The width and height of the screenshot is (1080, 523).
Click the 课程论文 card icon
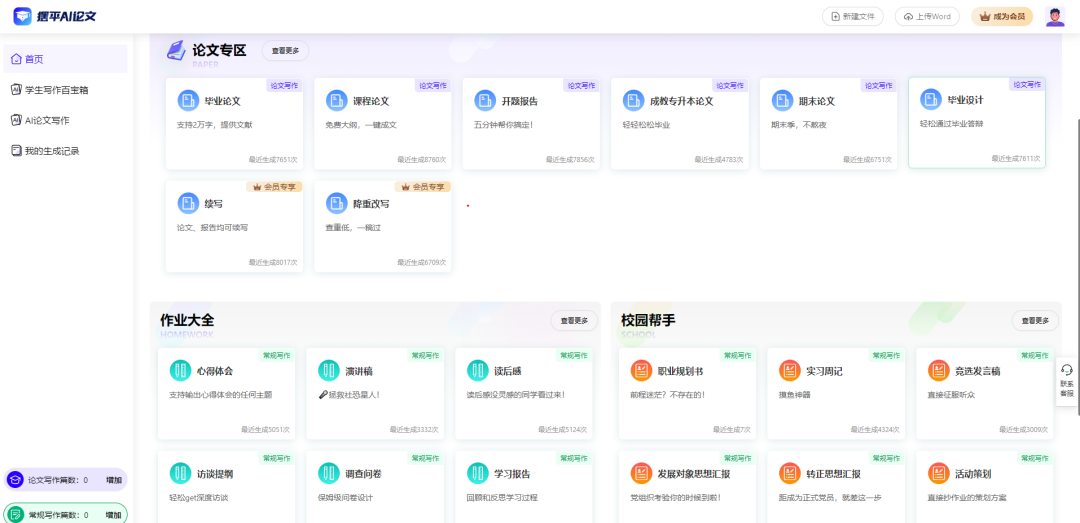coord(337,101)
